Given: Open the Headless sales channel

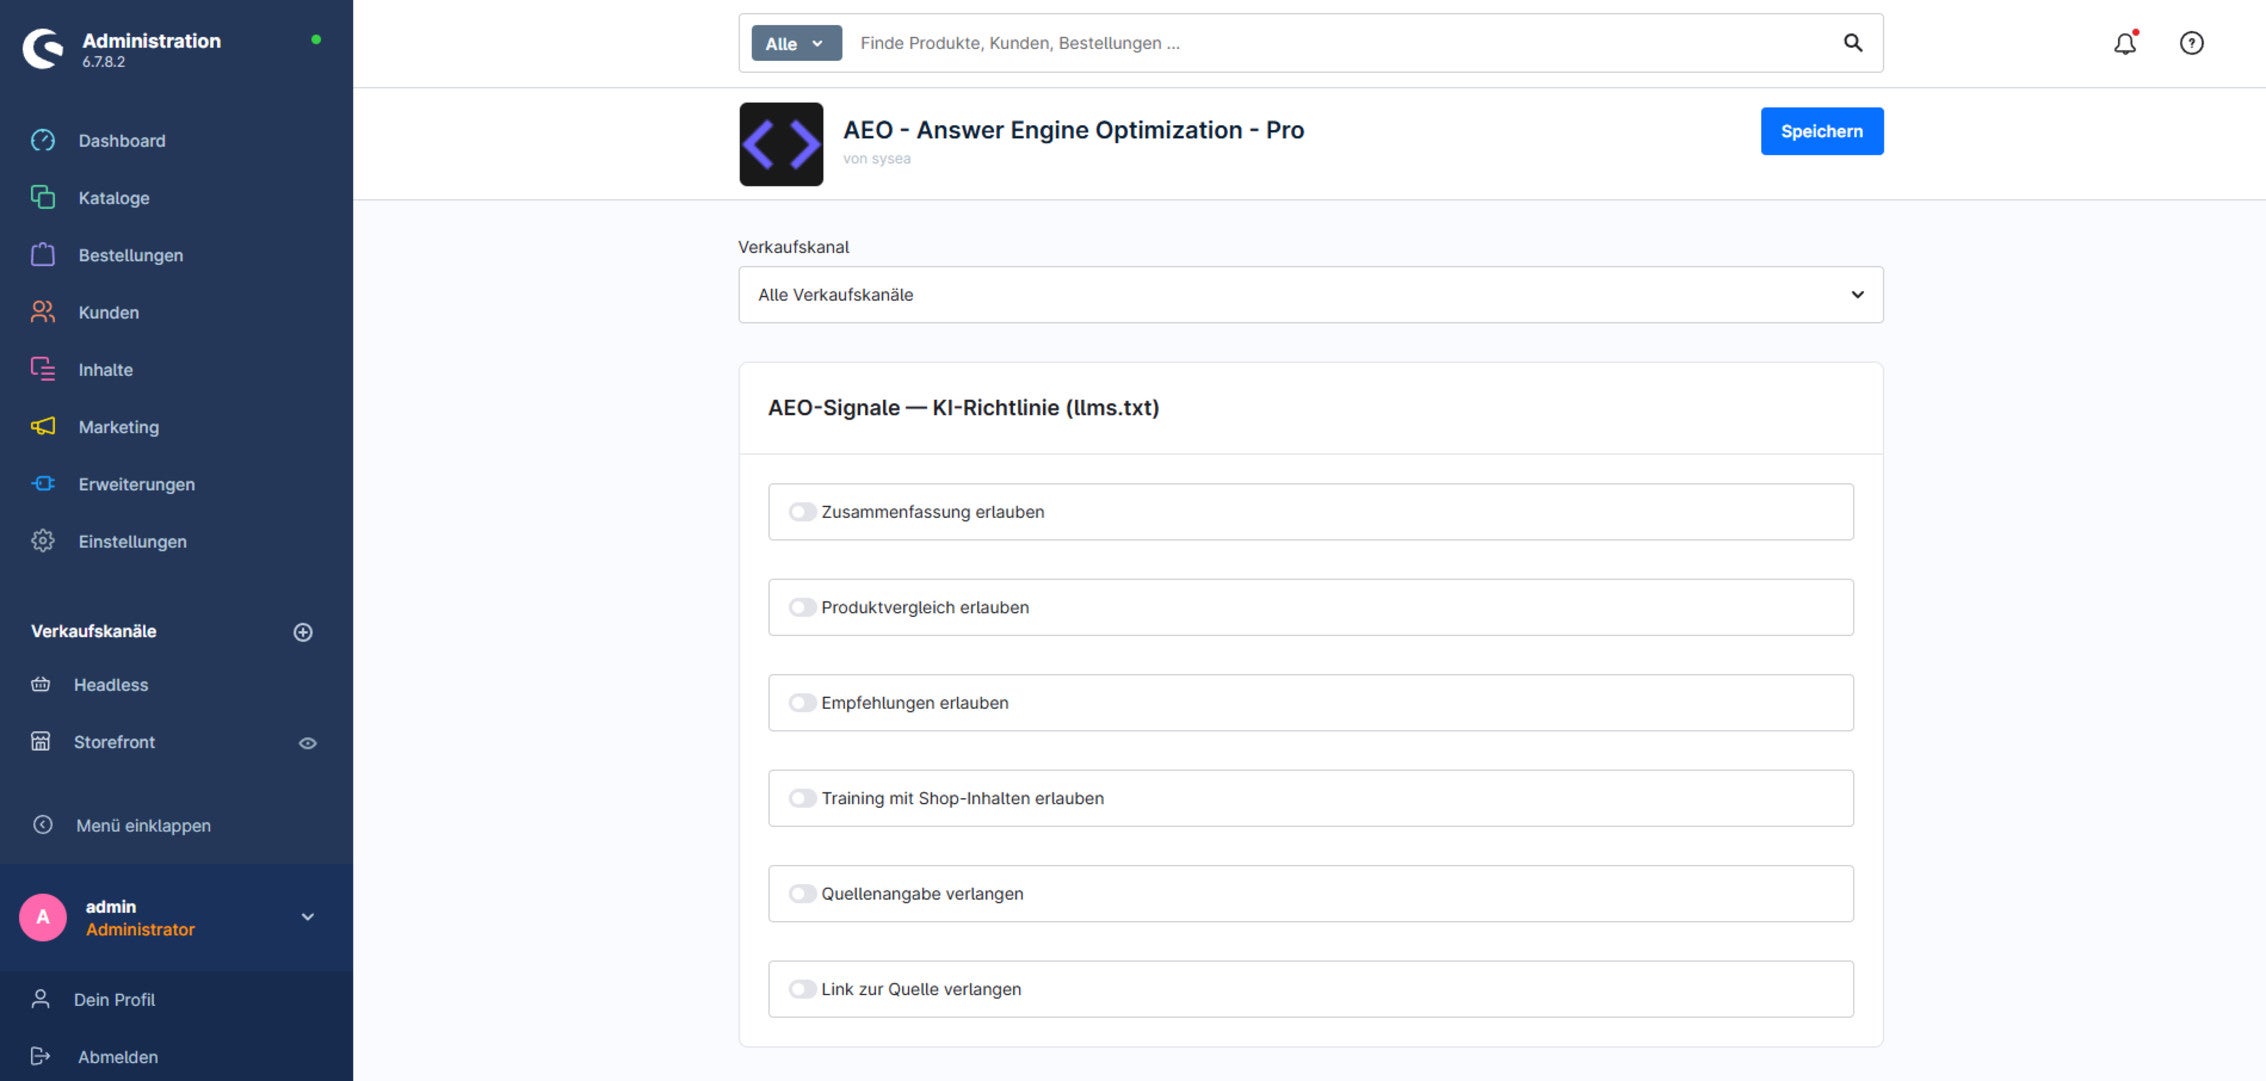Looking at the screenshot, I should [x=111, y=685].
